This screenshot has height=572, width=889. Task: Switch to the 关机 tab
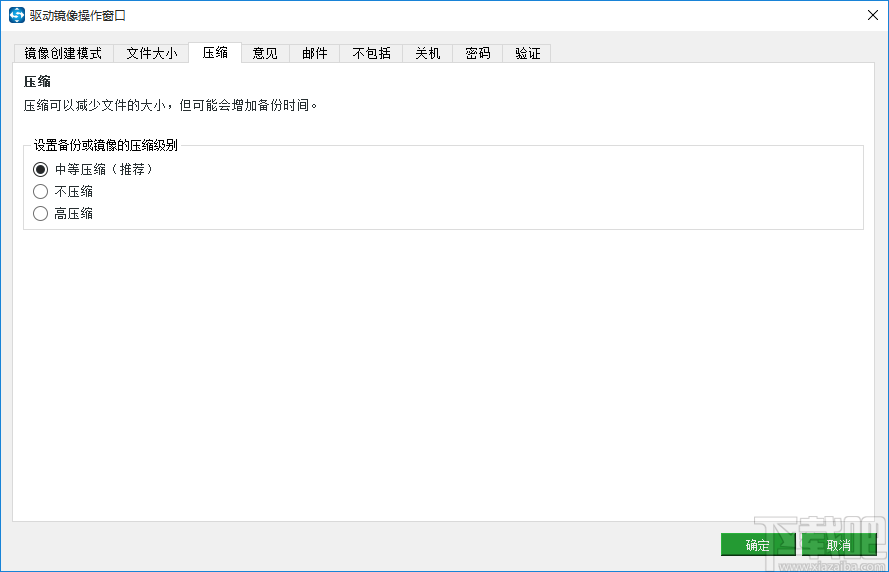(427, 53)
